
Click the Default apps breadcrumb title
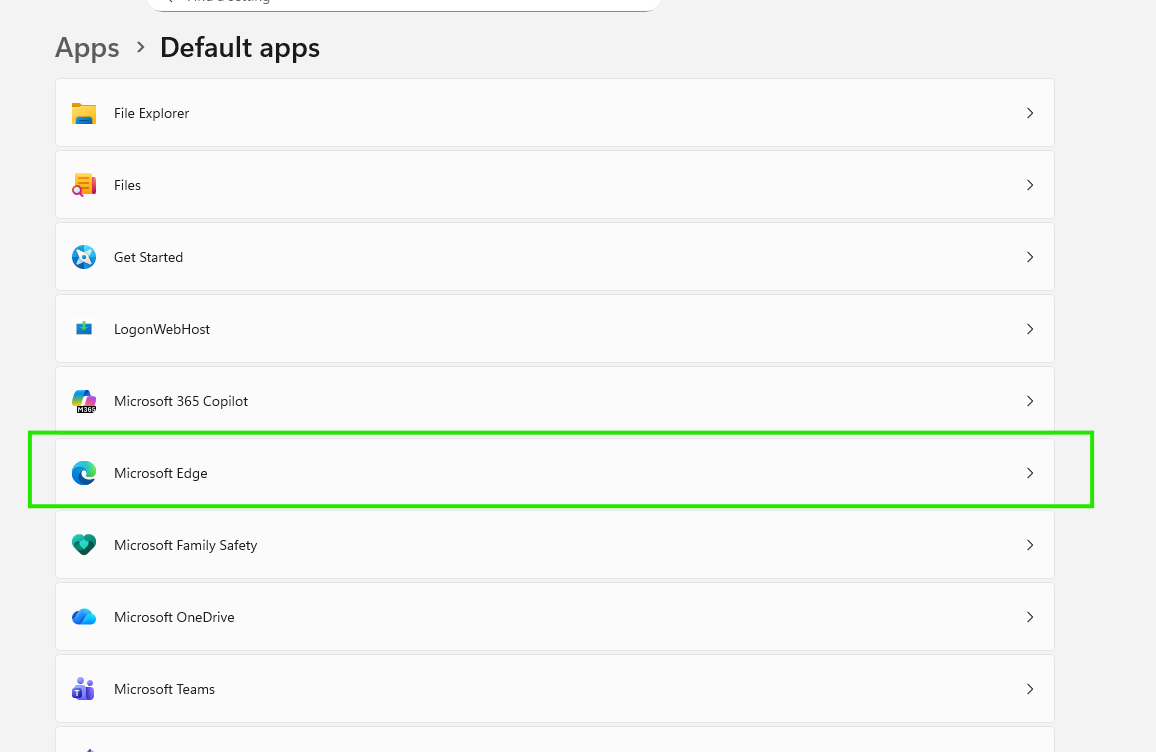240,48
